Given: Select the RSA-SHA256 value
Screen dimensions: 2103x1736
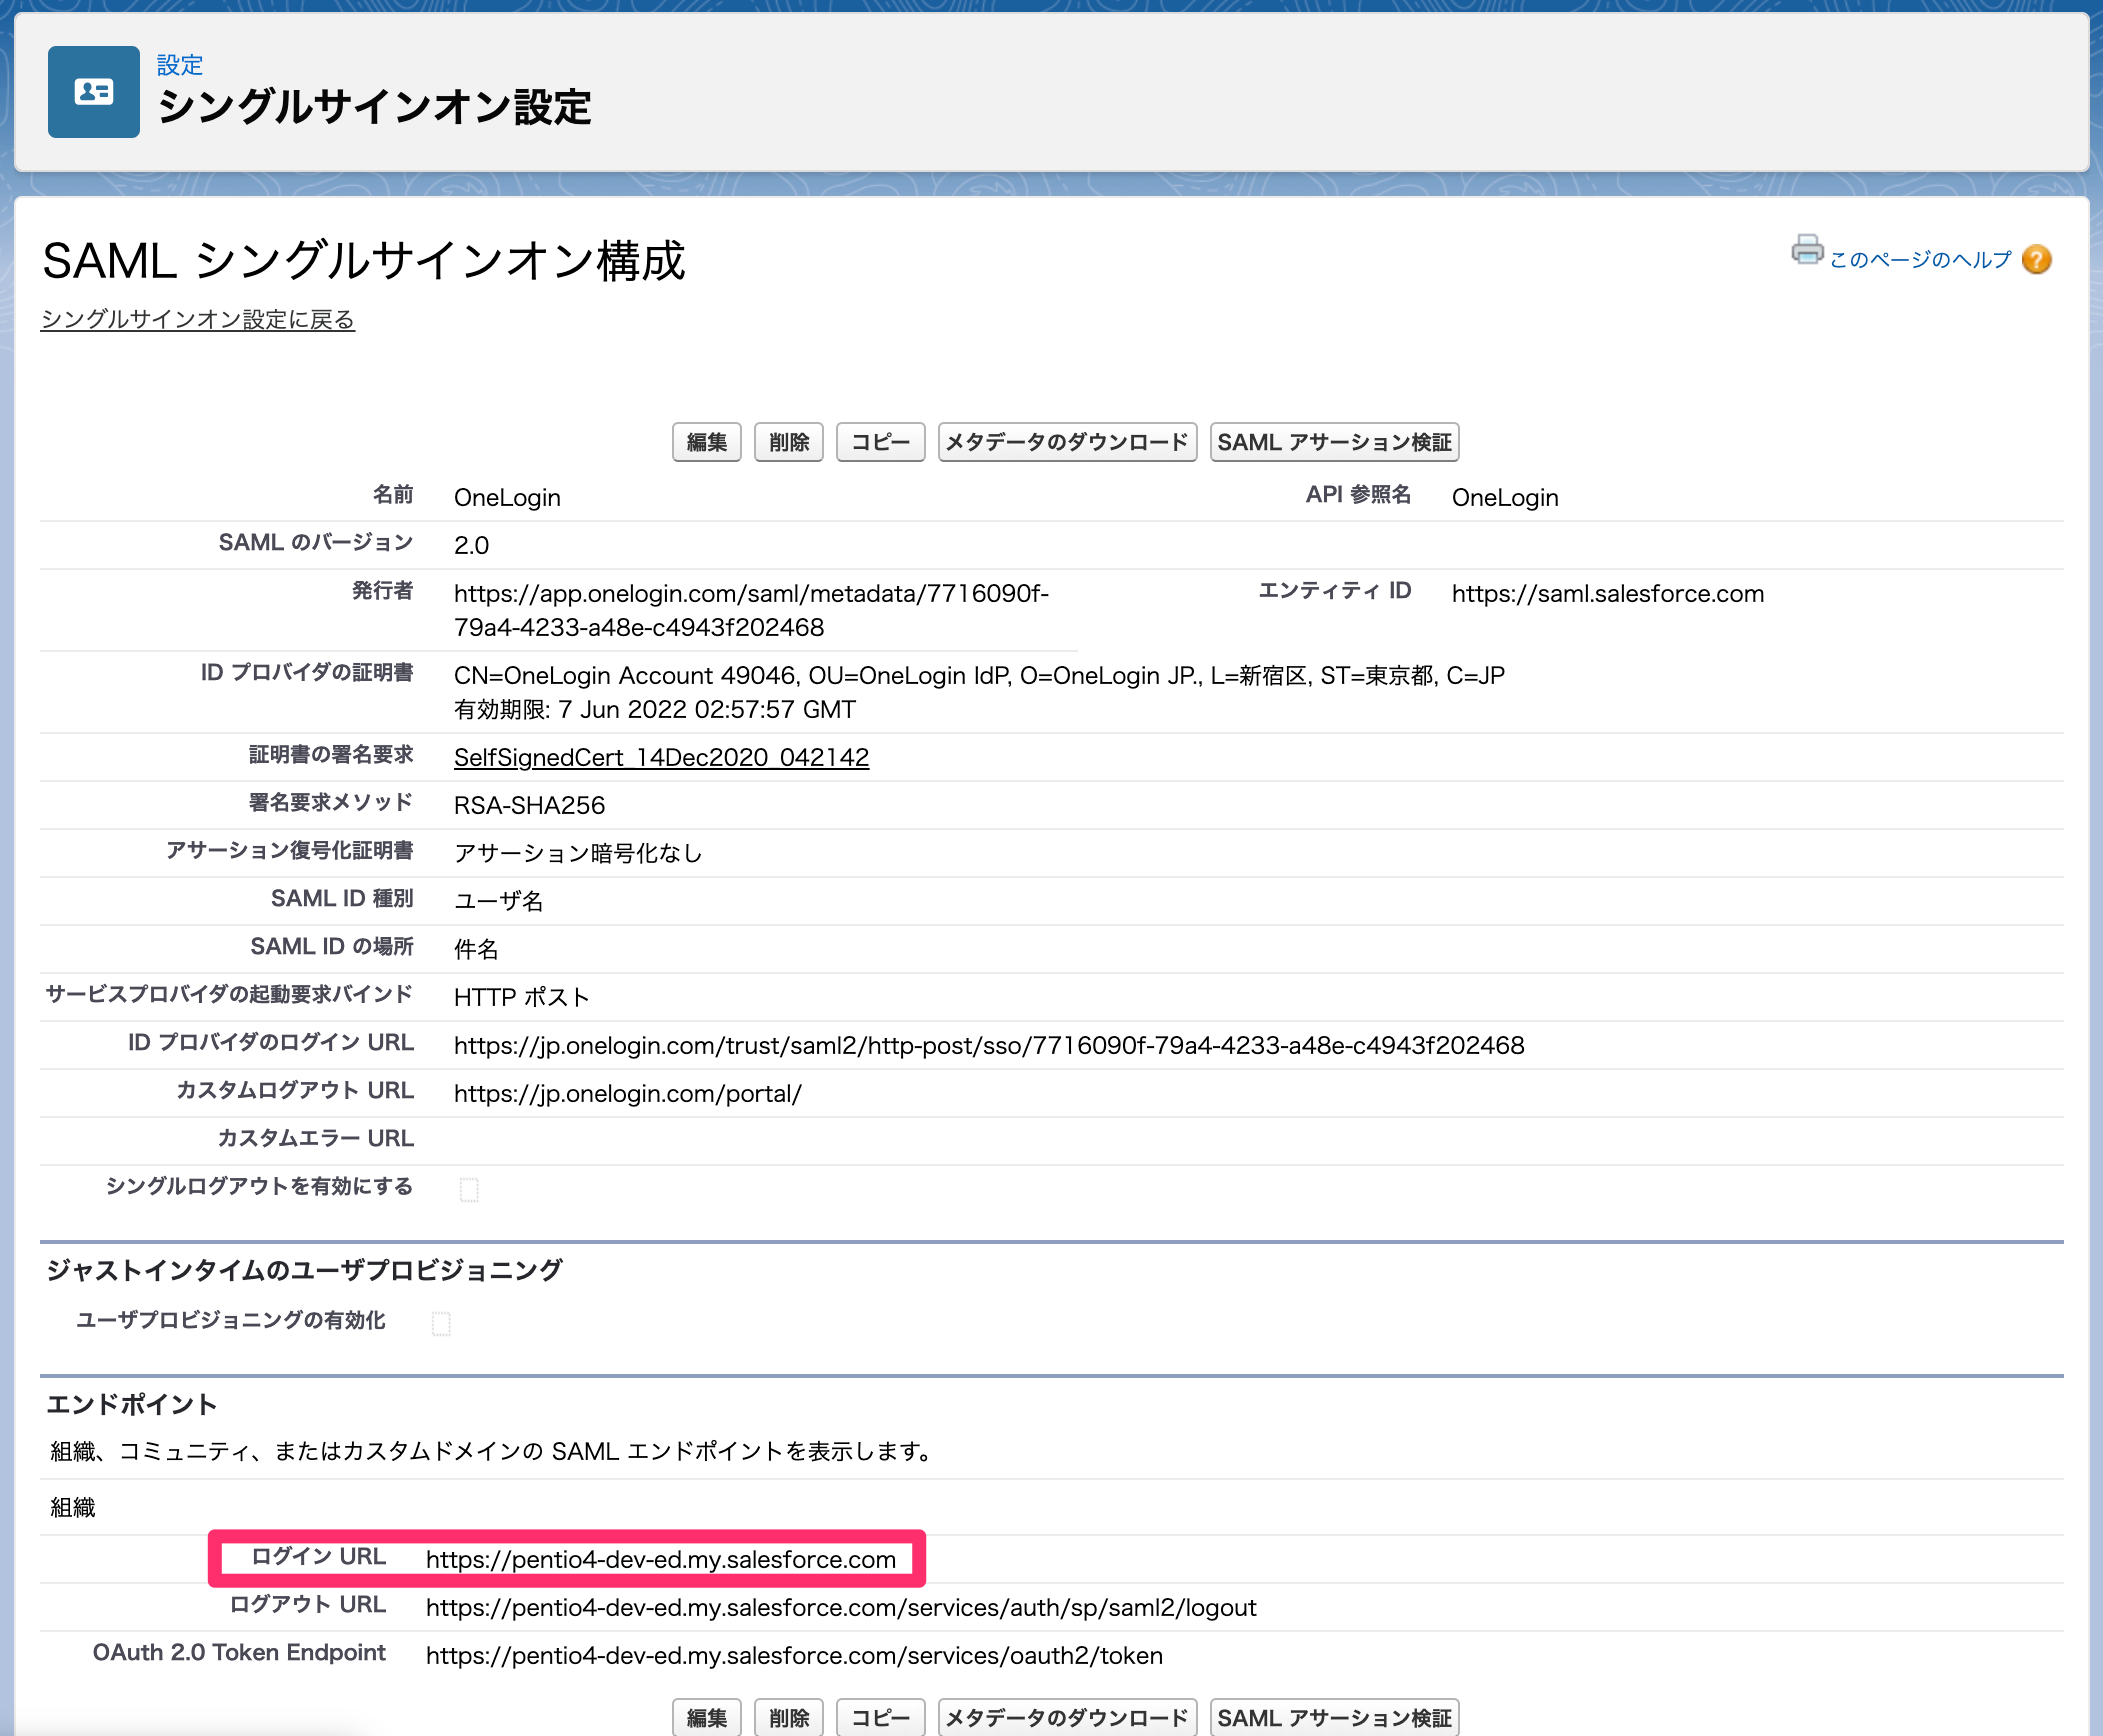Looking at the screenshot, I should coord(529,806).
